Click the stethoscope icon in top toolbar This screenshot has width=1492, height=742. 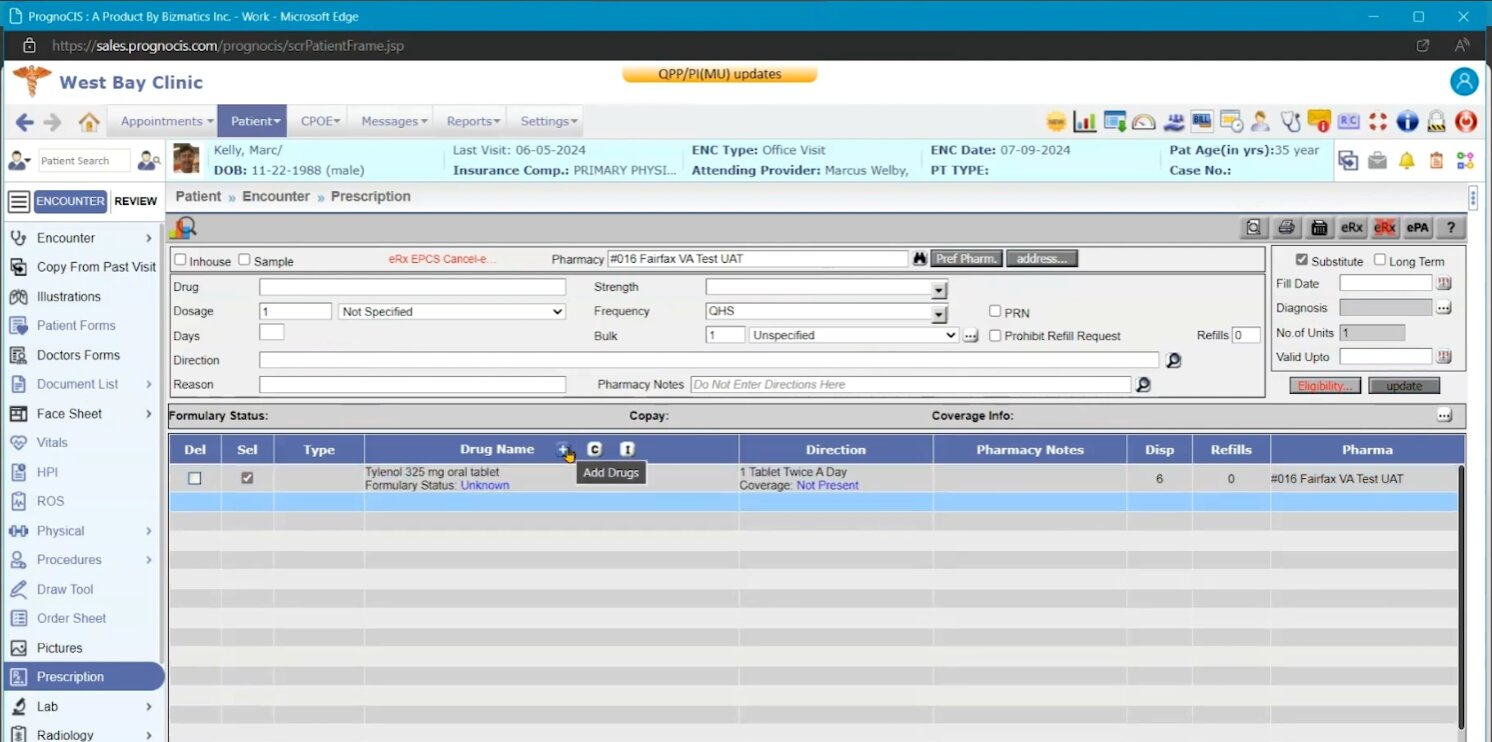tap(1290, 122)
